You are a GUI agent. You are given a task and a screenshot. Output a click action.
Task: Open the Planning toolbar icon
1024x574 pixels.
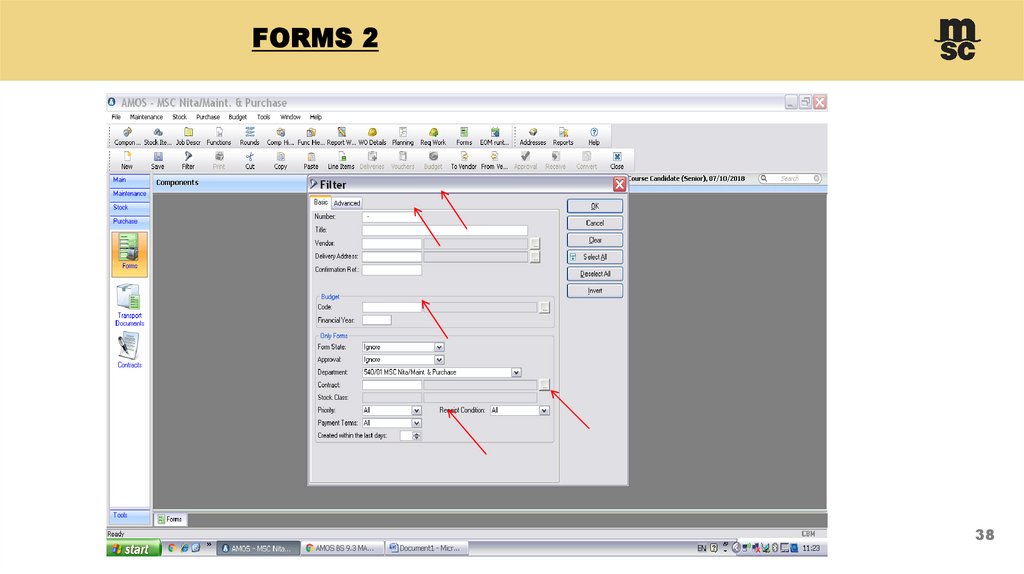pyautogui.click(x=403, y=136)
